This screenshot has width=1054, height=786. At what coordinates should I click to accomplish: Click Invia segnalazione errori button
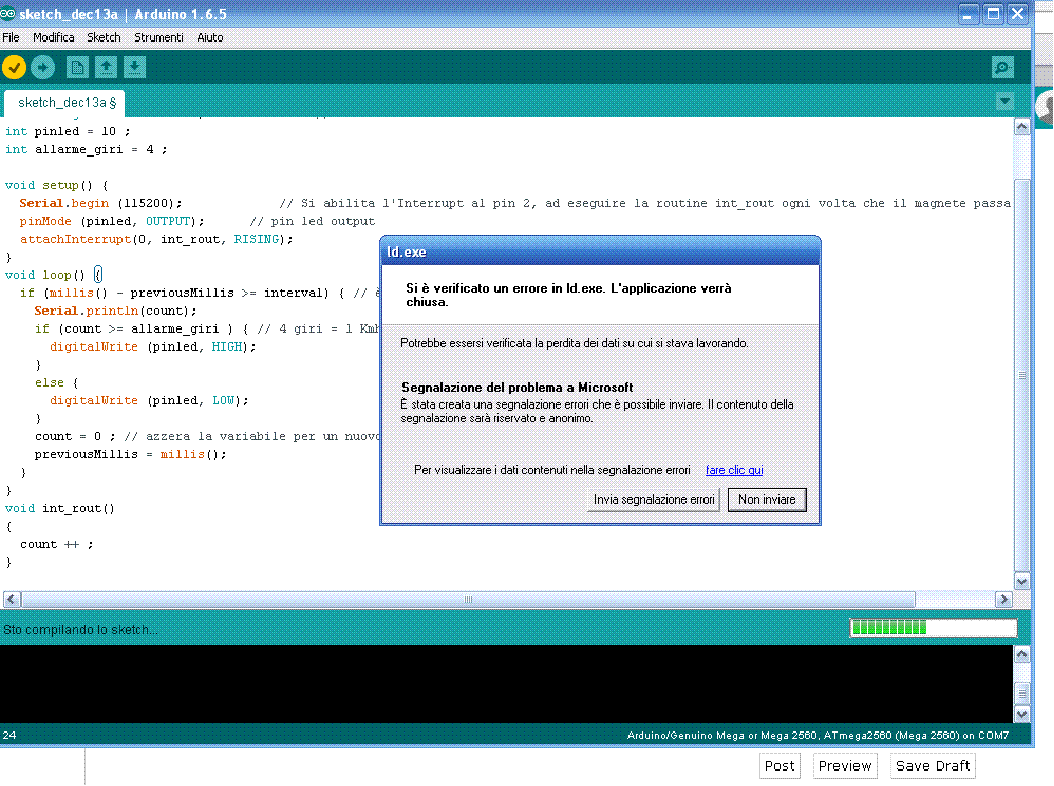pos(653,499)
